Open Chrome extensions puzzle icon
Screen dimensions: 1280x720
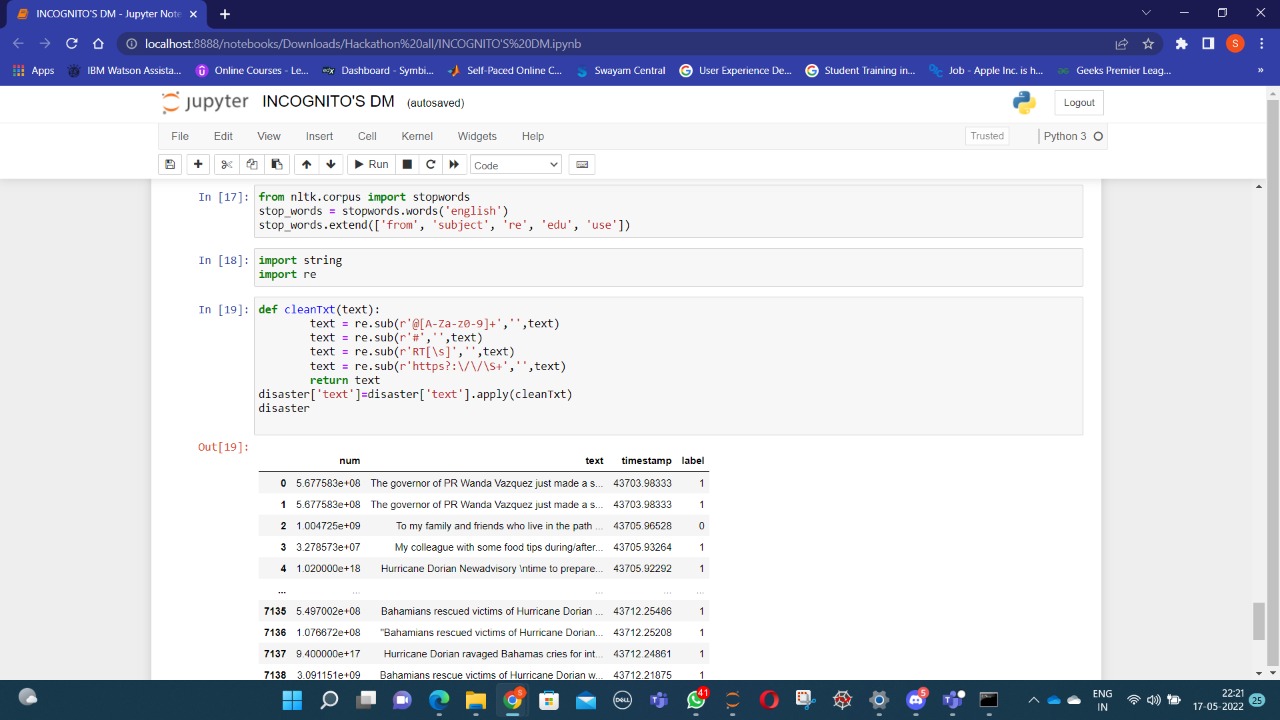pos(1181,43)
